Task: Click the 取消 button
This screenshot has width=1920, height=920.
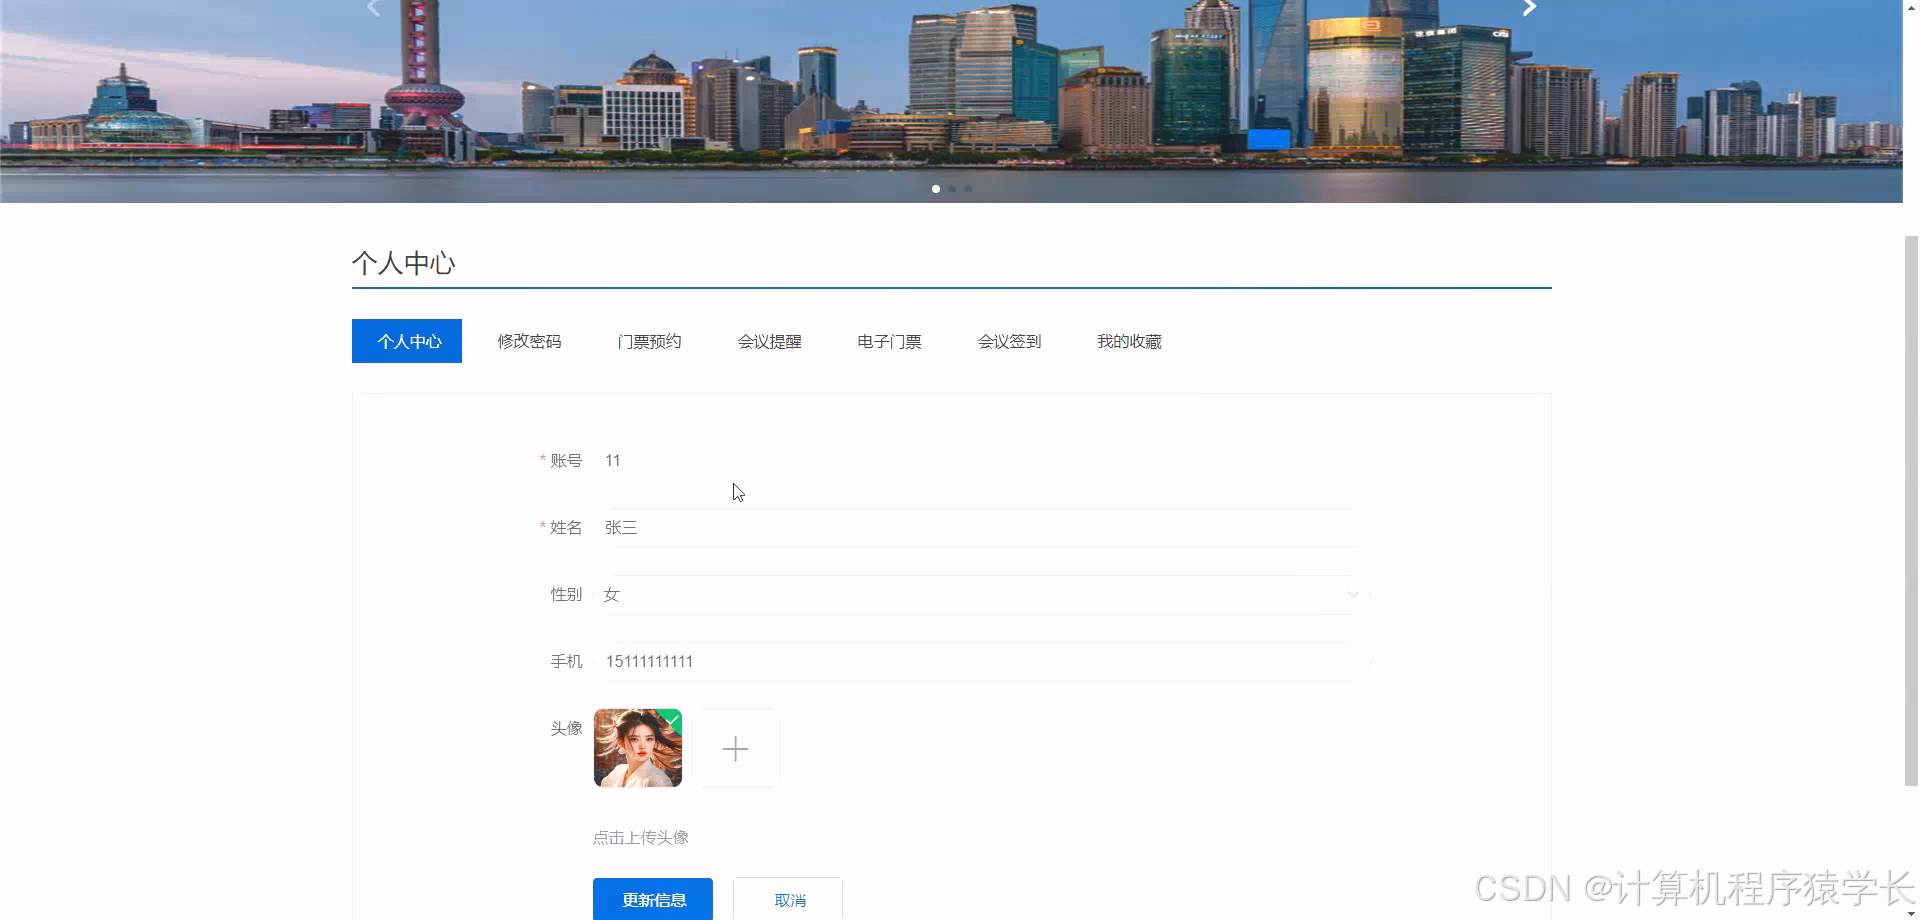Action: click(787, 899)
